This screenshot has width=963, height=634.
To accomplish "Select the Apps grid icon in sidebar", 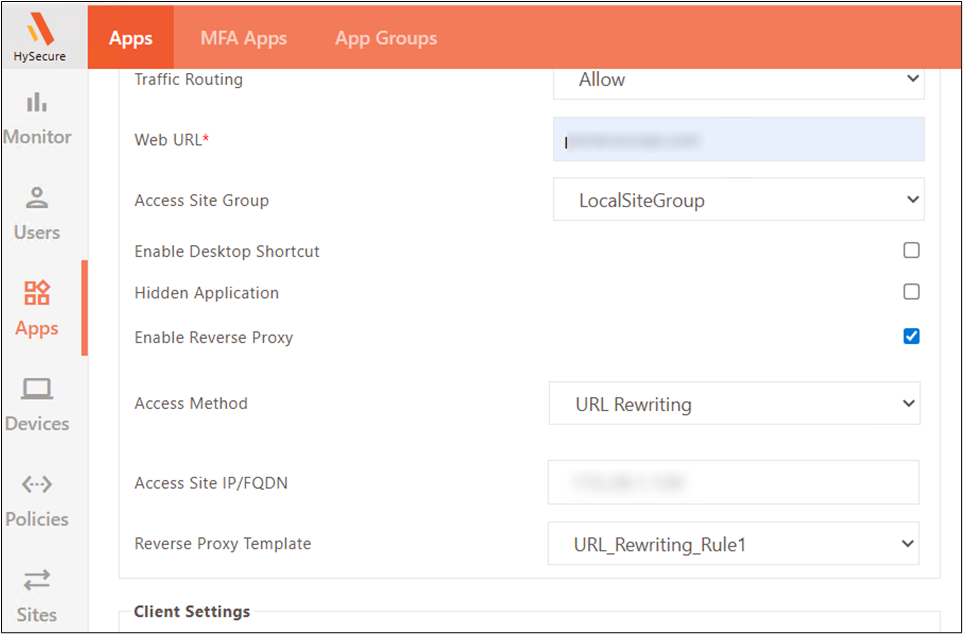I will (x=37, y=293).
